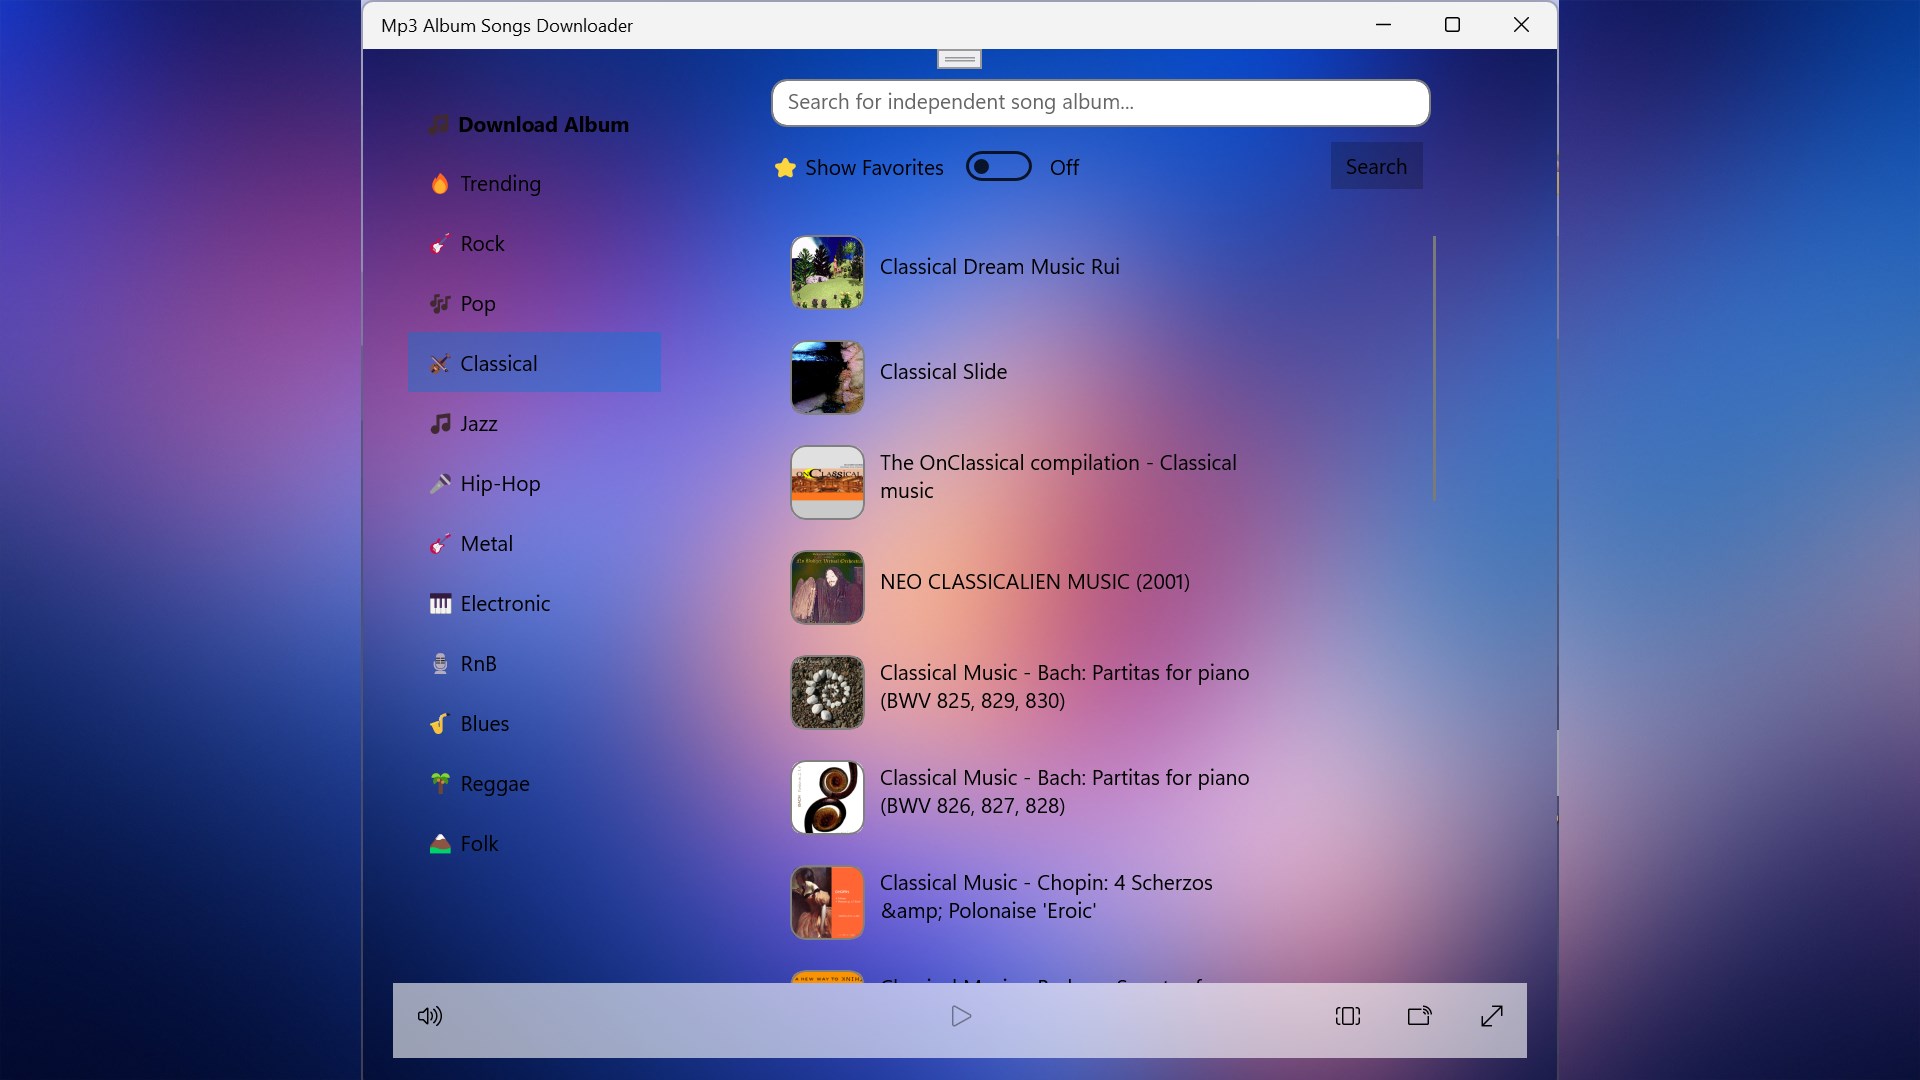This screenshot has width=1920, height=1080.
Task: Click the fullscreen expand icon in playback bar
Action: [x=1490, y=1016]
